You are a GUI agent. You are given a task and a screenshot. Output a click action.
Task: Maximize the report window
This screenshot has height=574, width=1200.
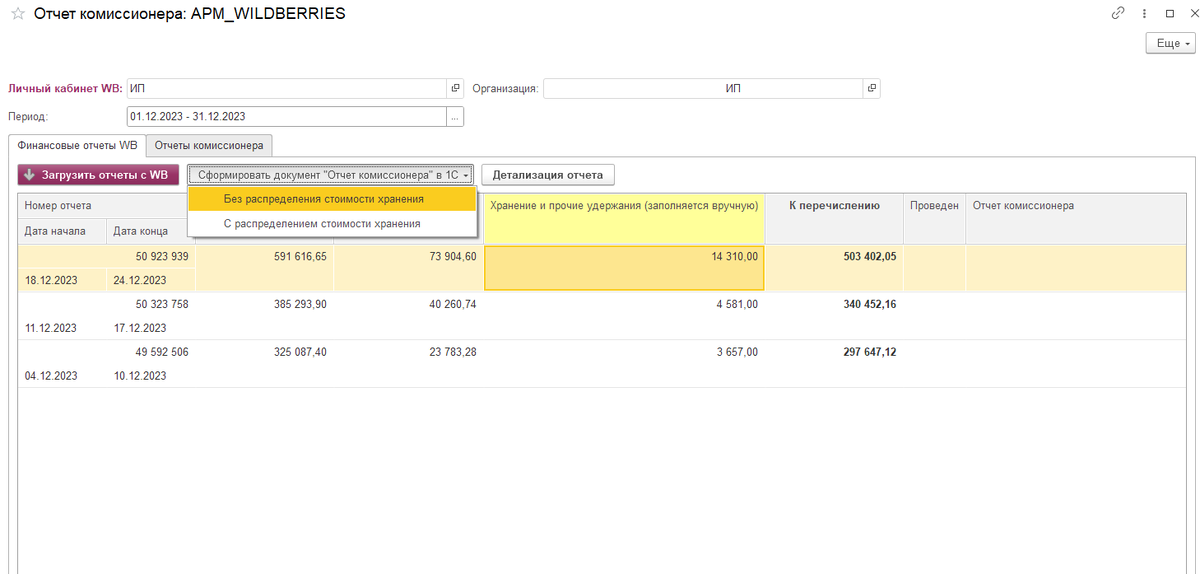pos(1169,14)
